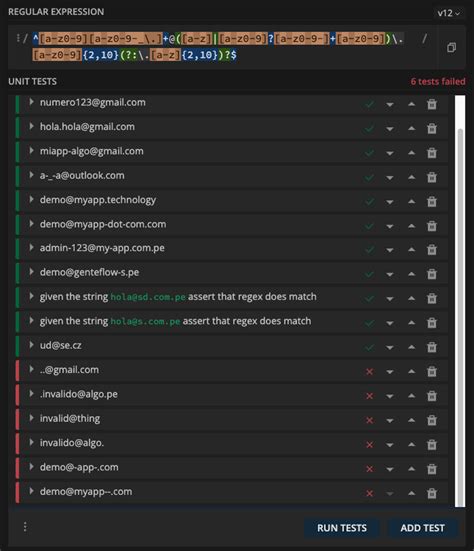
Task: Expand the miapp-algo@gmail.com test row
Action: click(x=31, y=151)
